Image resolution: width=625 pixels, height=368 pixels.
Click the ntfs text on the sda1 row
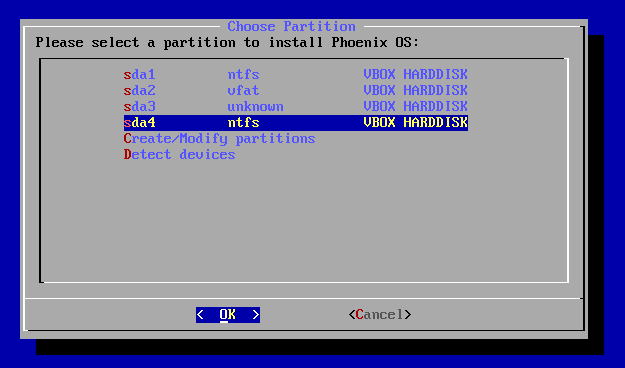(x=243, y=75)
